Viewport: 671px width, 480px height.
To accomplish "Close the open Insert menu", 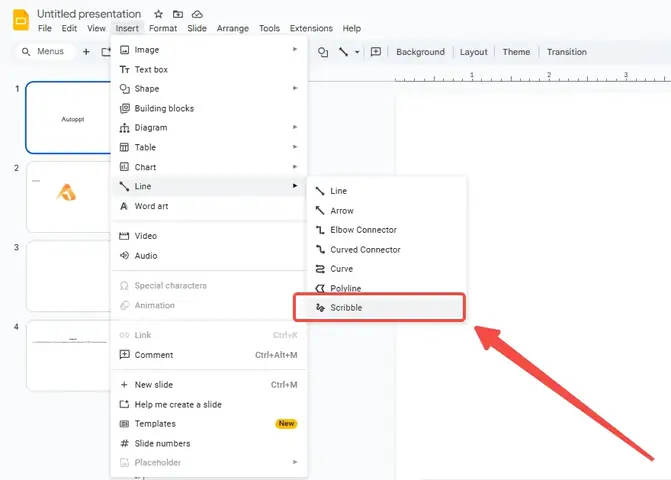I will (127, 28).
